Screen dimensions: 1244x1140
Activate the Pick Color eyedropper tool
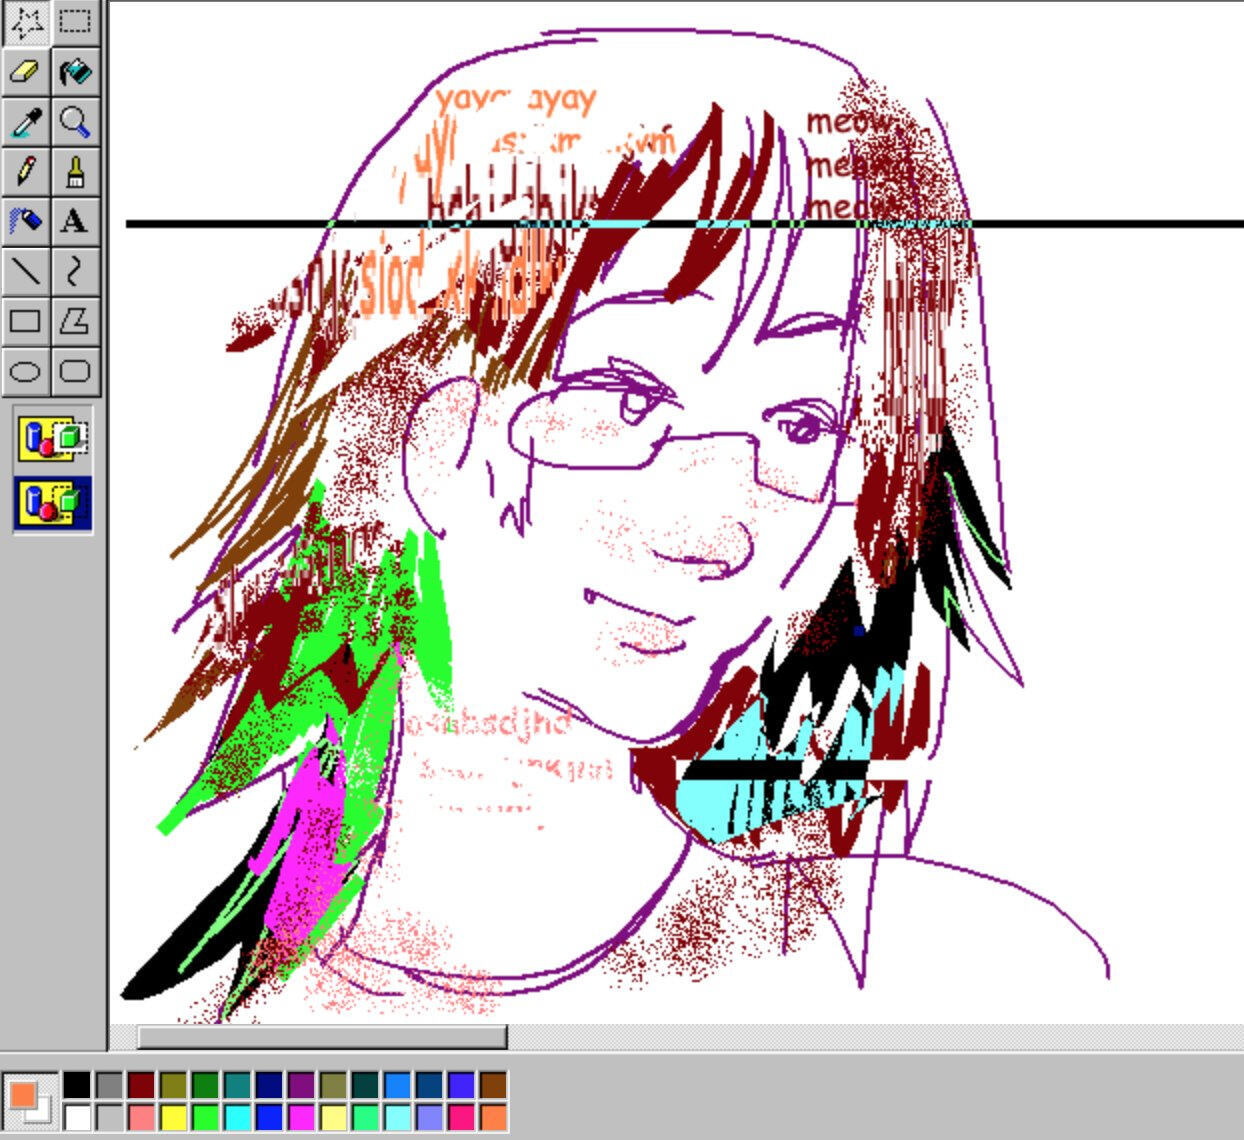click(25, 122)
